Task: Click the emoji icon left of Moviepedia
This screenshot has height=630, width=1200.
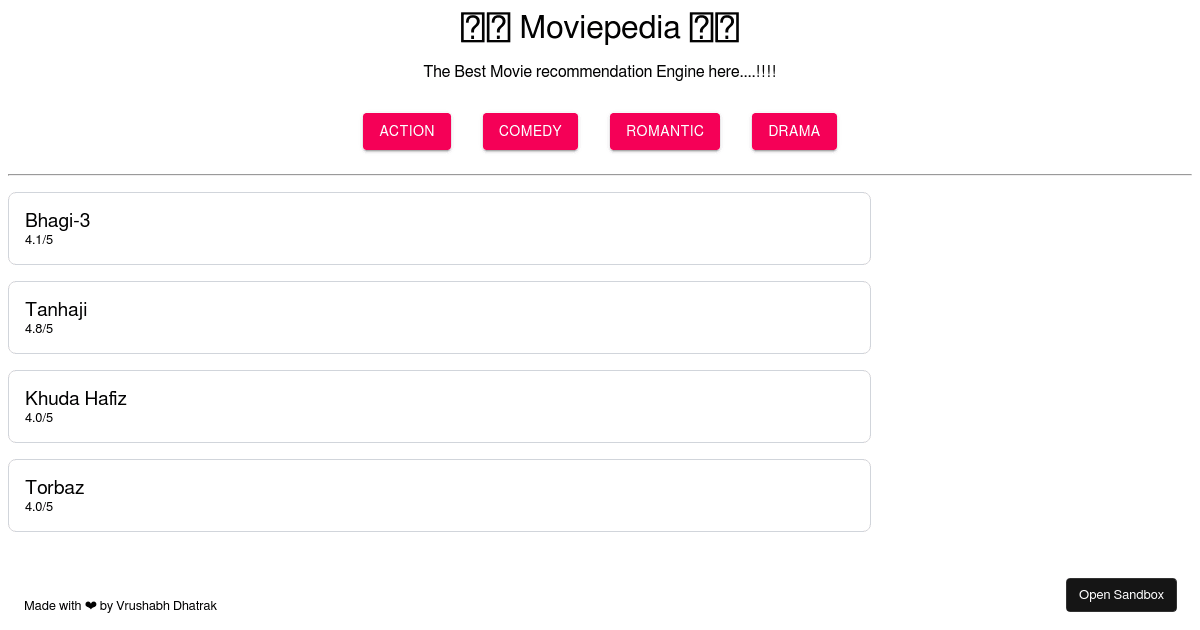Action: [486, 28]
